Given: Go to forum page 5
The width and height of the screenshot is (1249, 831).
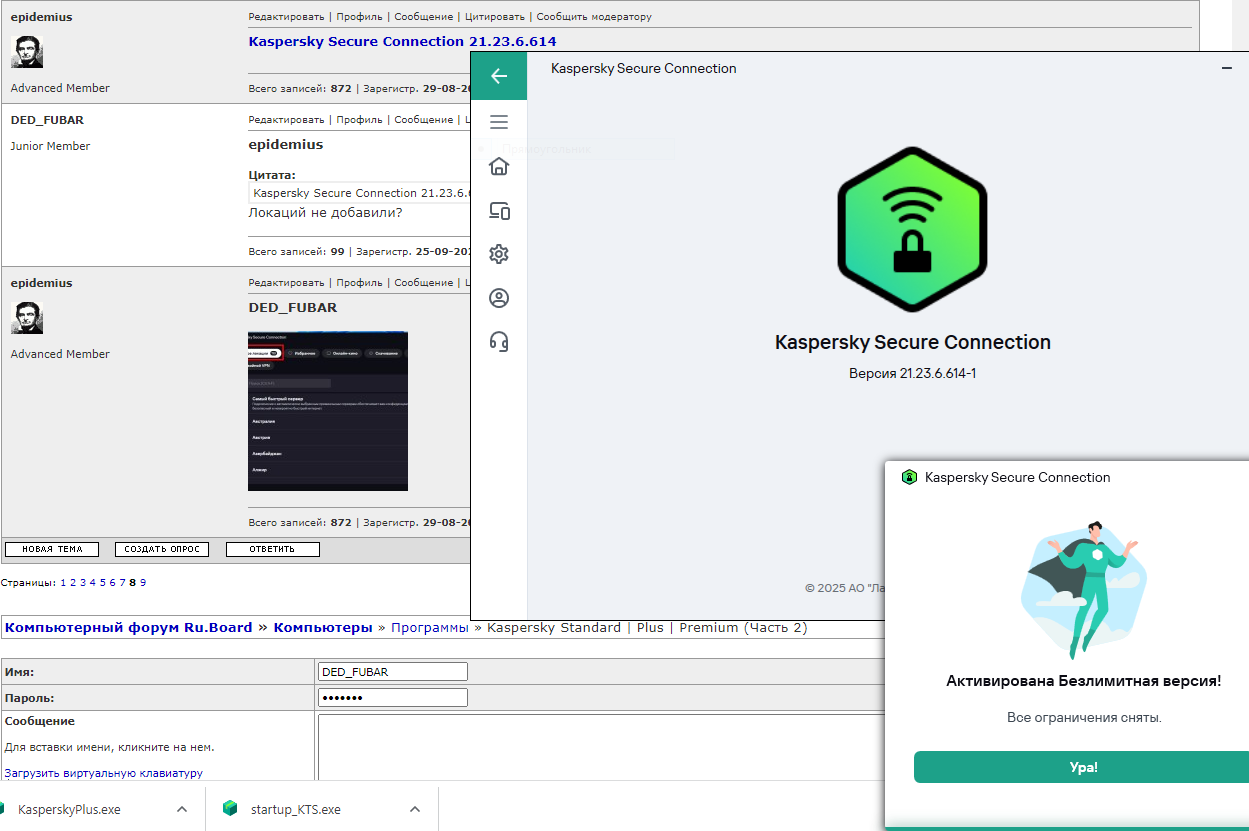Looking at the screenshot, I should point(102,582).
